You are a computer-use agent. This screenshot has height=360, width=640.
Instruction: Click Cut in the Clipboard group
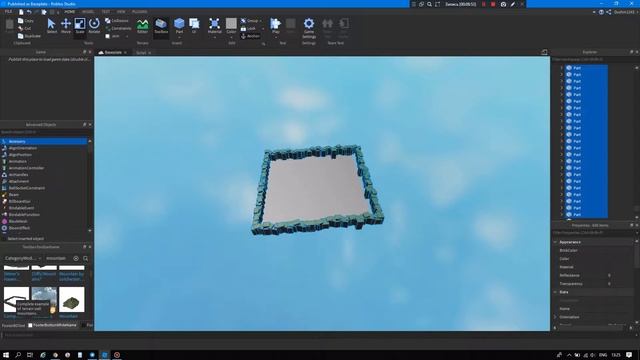tap(24, 28)
